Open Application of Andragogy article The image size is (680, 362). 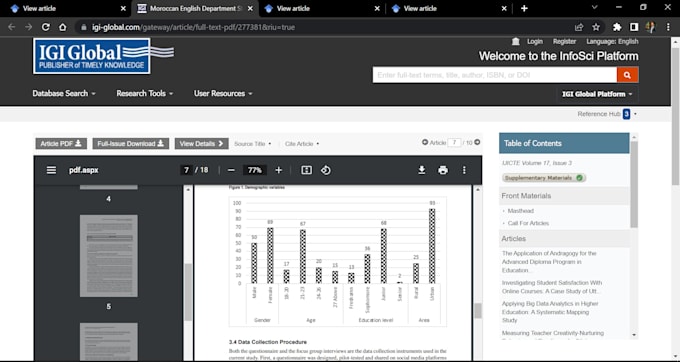click(549, 261)
